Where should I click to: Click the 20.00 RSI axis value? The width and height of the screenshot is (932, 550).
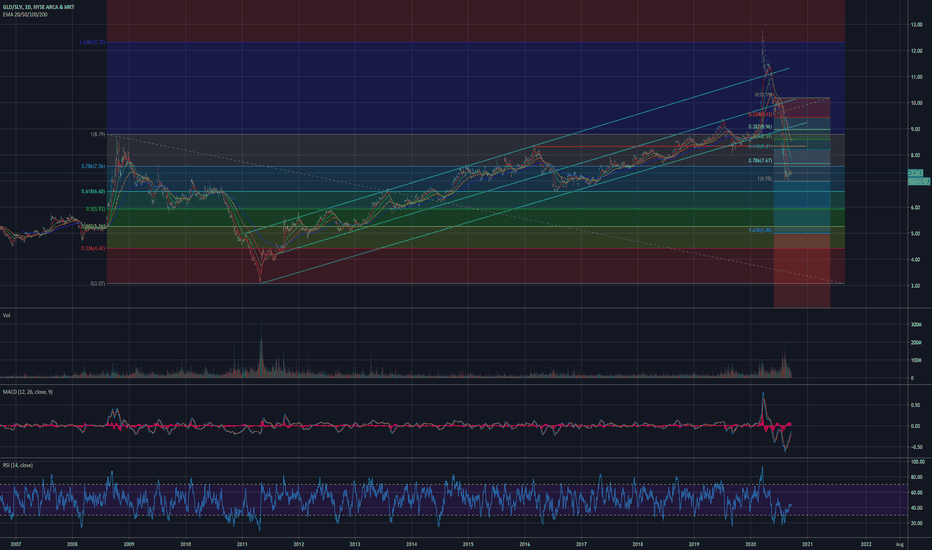coord(917,524)
